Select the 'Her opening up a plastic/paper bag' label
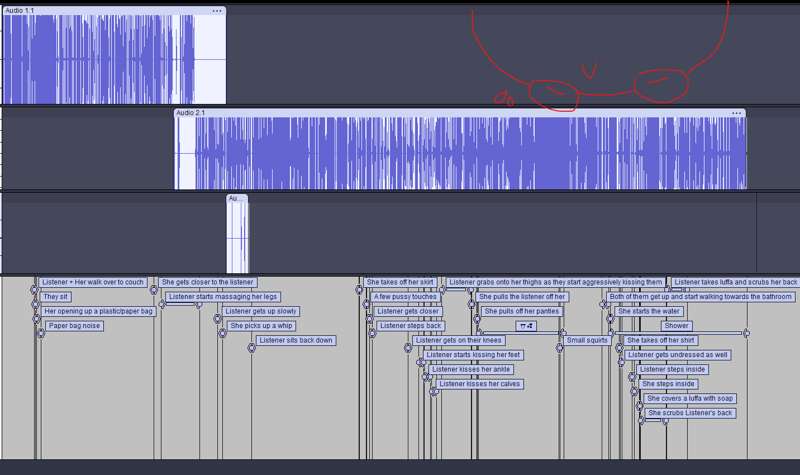 tap(99, 311)
